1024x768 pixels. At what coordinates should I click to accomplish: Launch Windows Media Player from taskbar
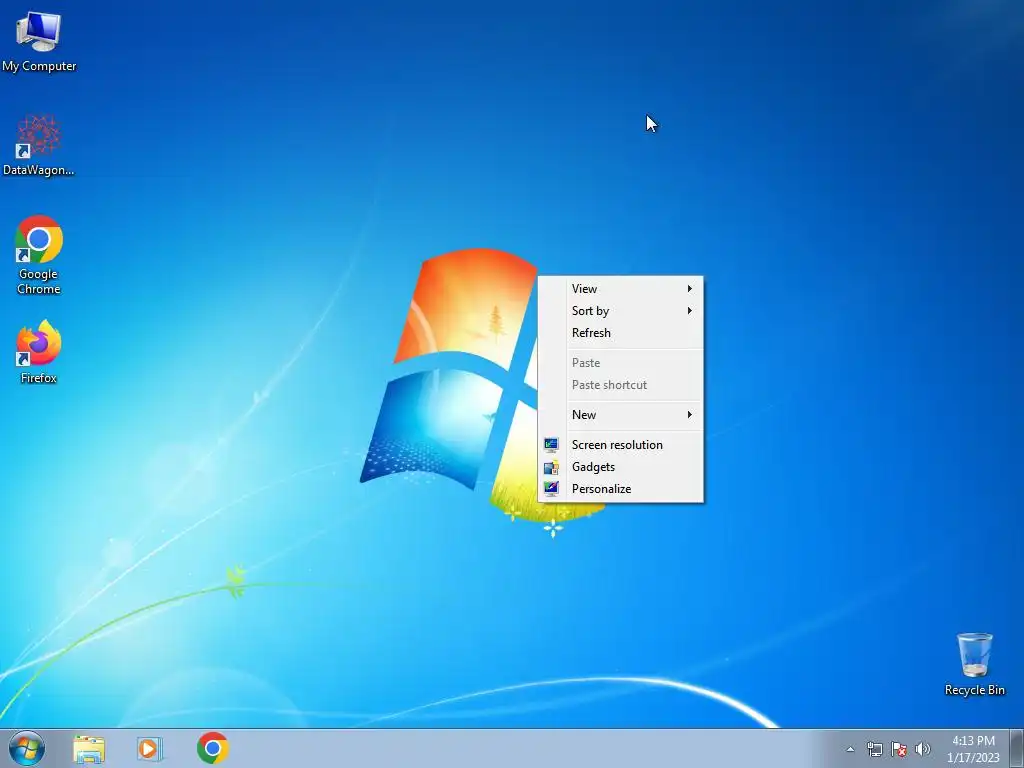point(150,748)
